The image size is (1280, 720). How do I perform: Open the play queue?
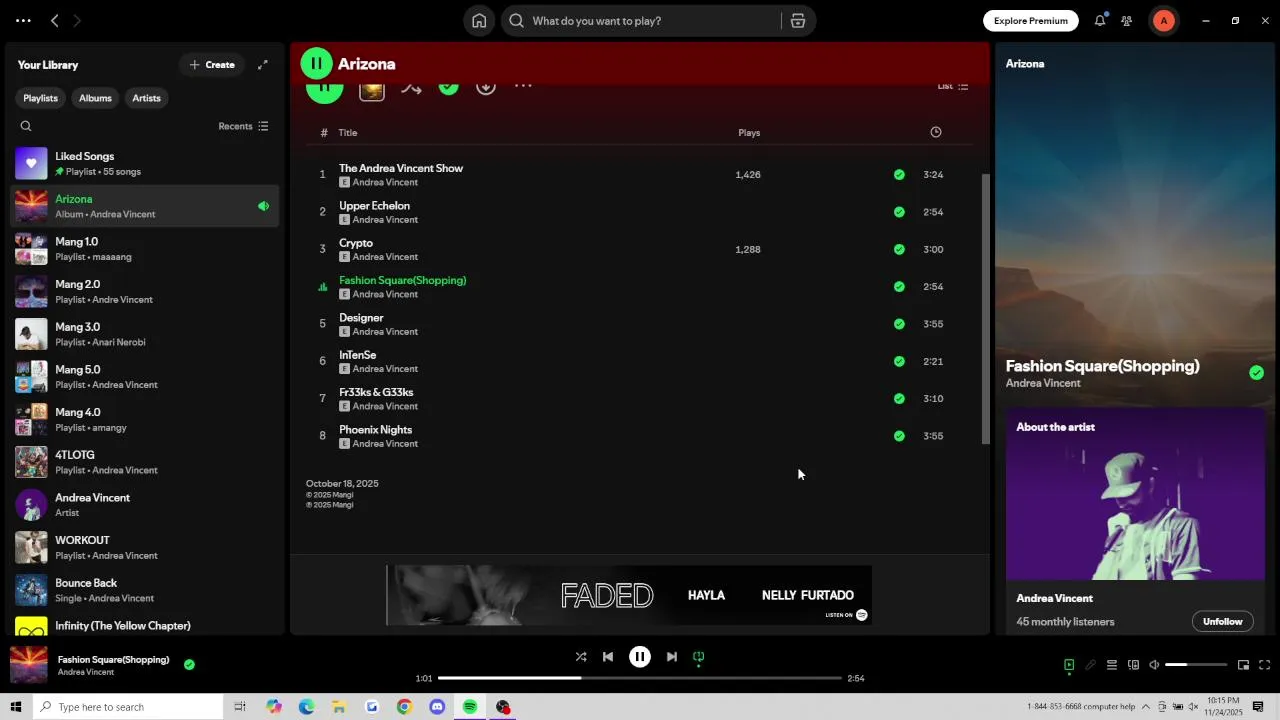(1112, 665)
